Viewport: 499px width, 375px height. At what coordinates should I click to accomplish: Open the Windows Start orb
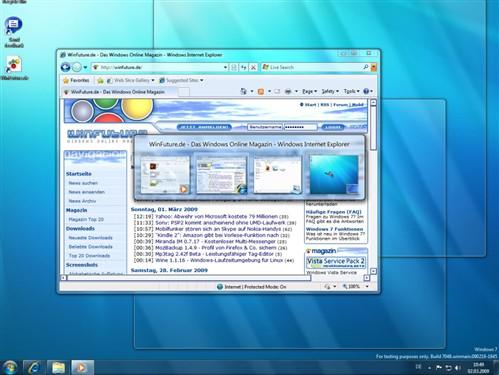tap(9, 367)
